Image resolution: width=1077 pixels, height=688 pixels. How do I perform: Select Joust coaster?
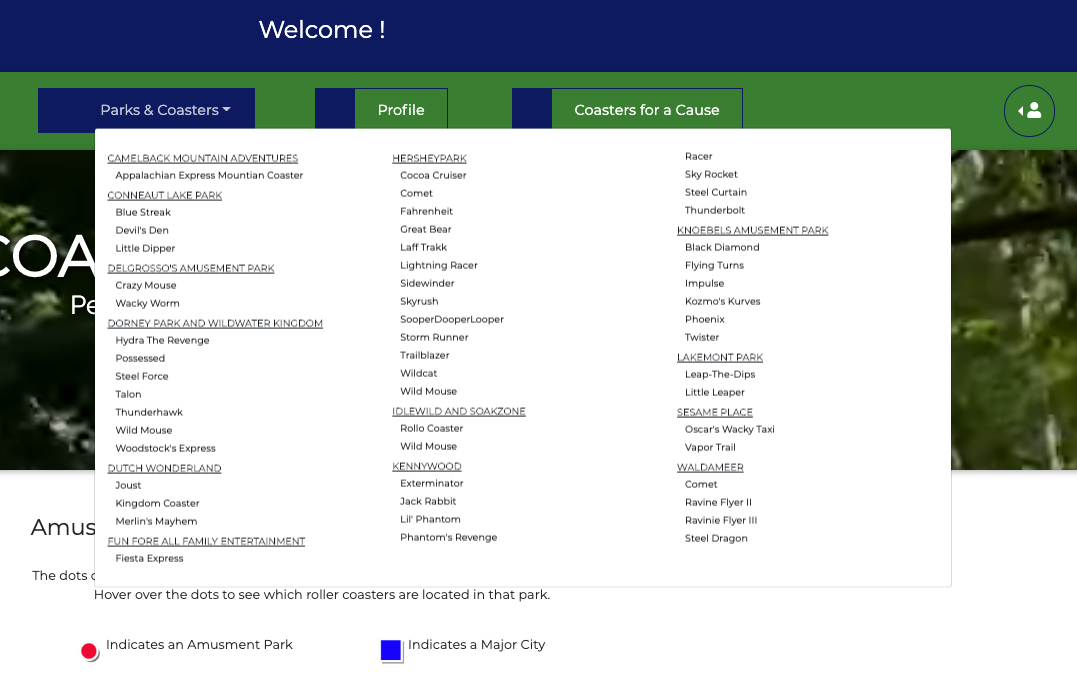tap(128, 485)
